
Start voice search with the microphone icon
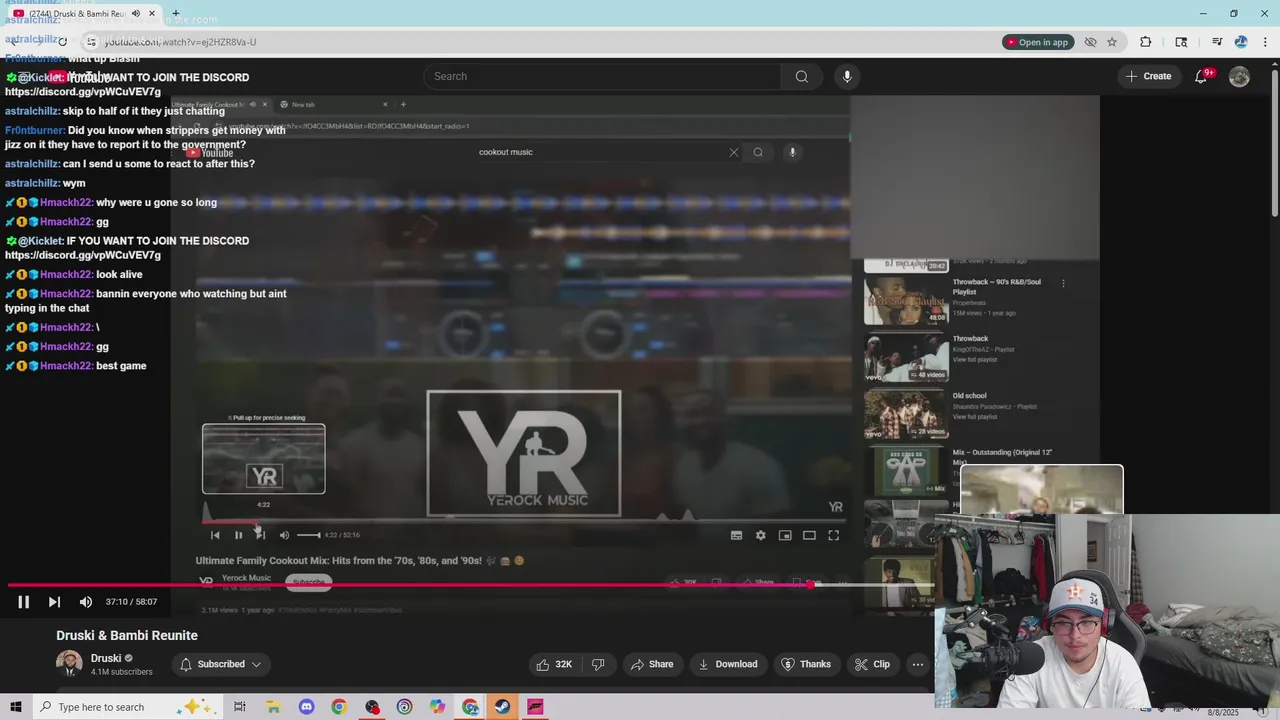(x=847, y=76)
